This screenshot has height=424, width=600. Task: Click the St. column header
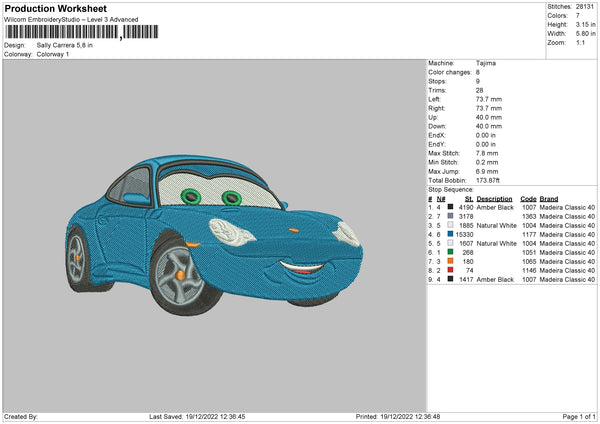click(468, 198)
